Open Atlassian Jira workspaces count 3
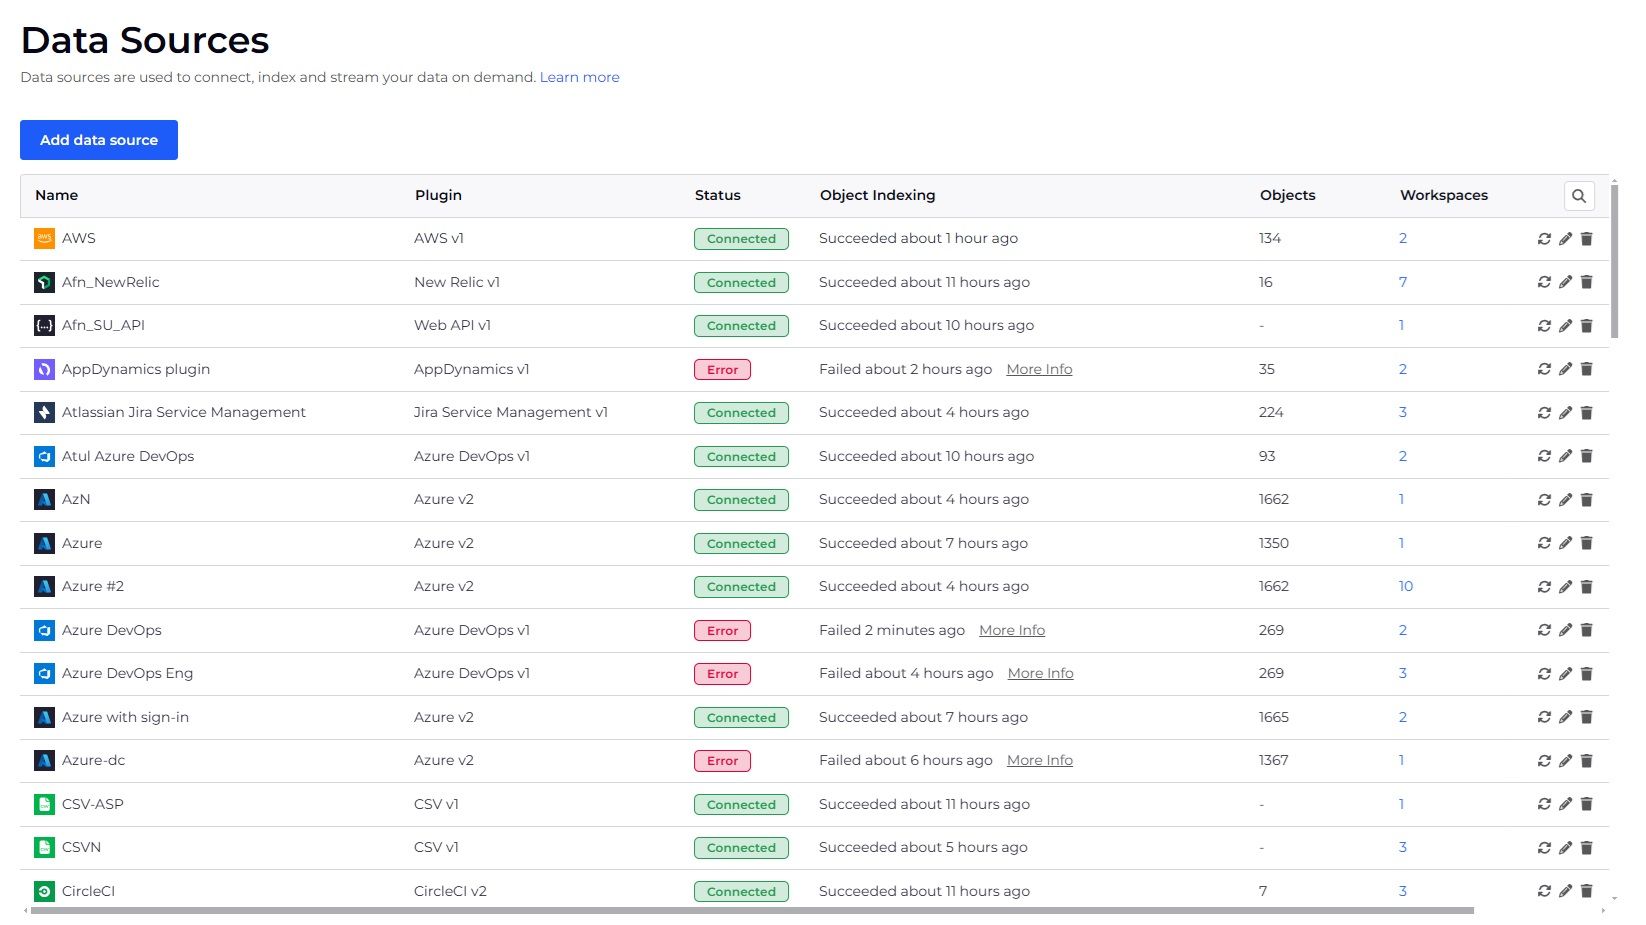Viewport: 1646px width, 925px height. tap(1403, 412)
